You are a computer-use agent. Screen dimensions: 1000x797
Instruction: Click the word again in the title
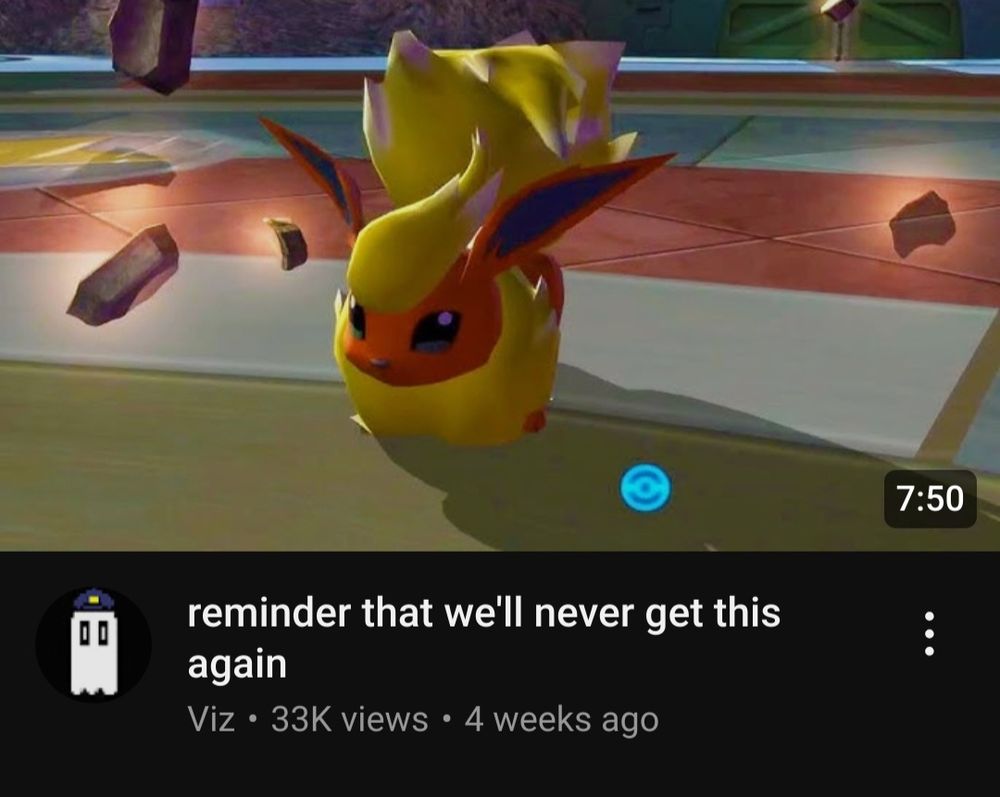pos(237,665)
